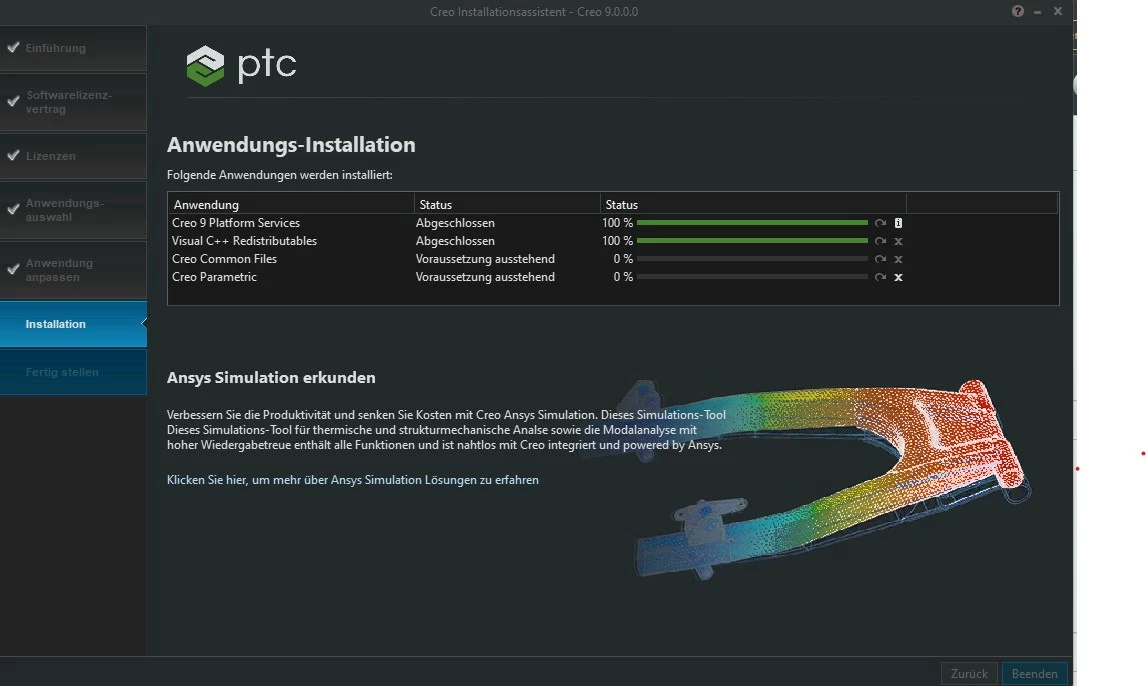Click Voraussetzung ausstehend for Creo Common Files

tap(485, 259)
